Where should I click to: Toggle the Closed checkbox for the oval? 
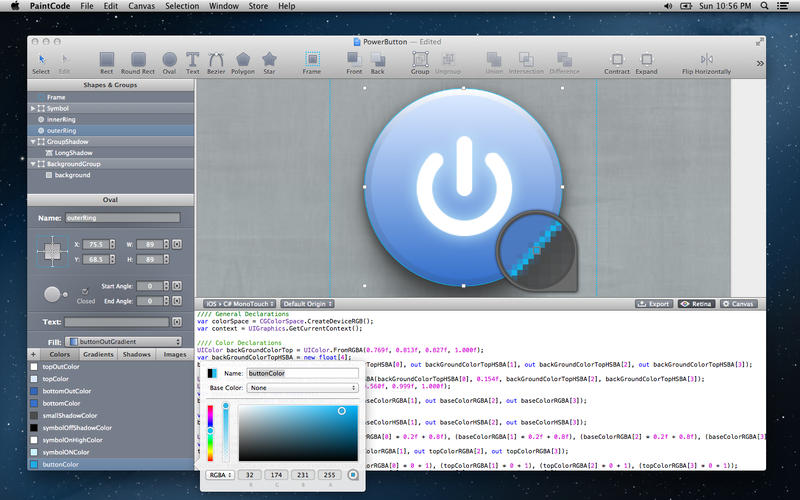click(x=83, y=292)
